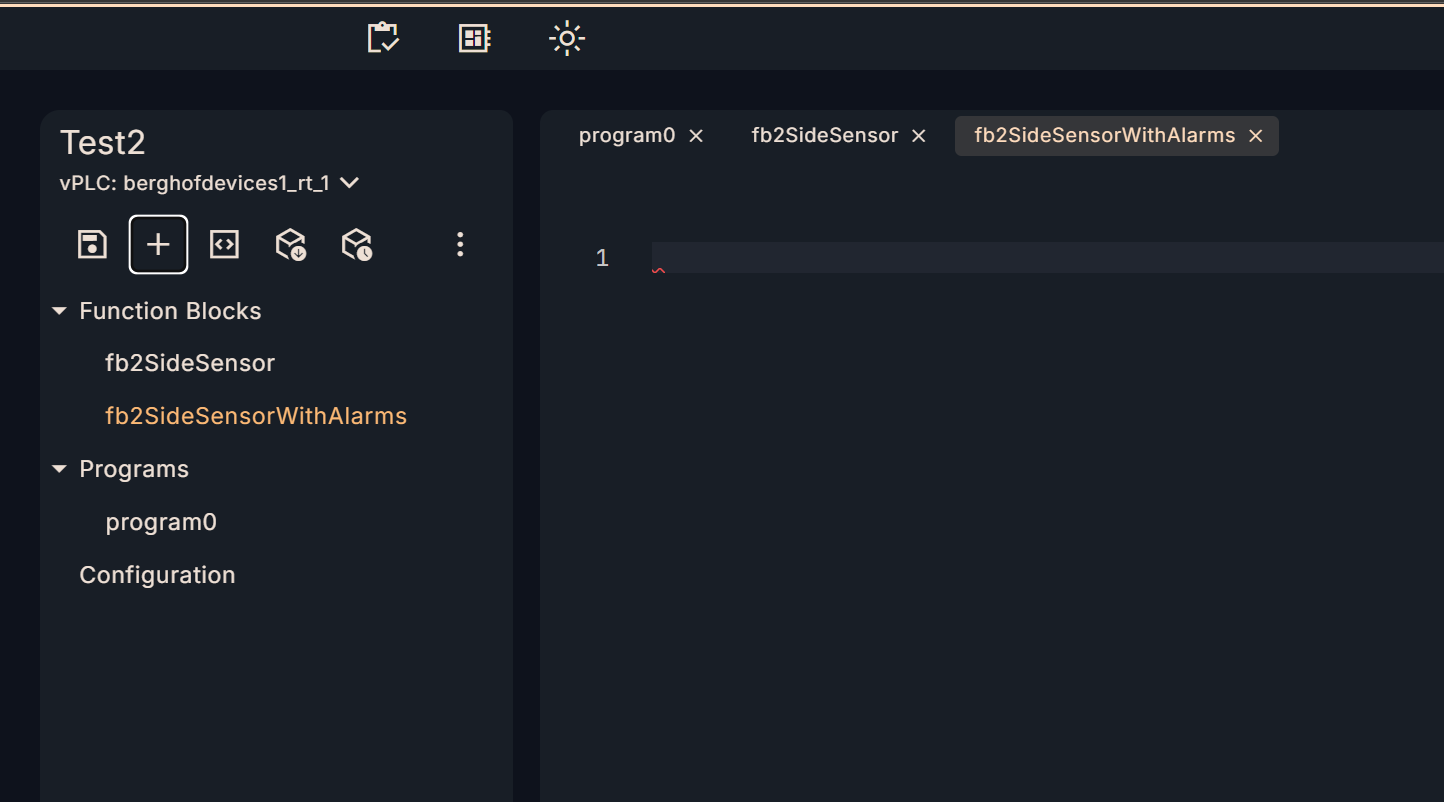The height and width of the screenshot is (802, 1444).
Task: Click the cube with download arrow icon
Action: tap(290, 245)
